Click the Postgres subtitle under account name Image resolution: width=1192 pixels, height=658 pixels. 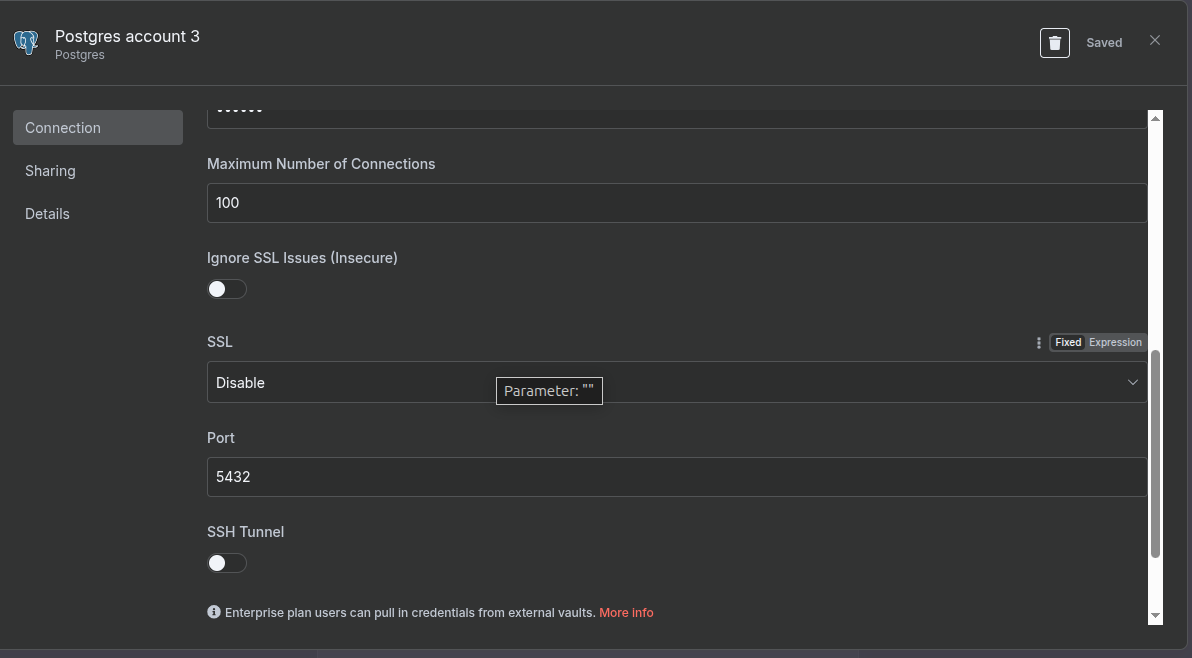pos(80,55)
